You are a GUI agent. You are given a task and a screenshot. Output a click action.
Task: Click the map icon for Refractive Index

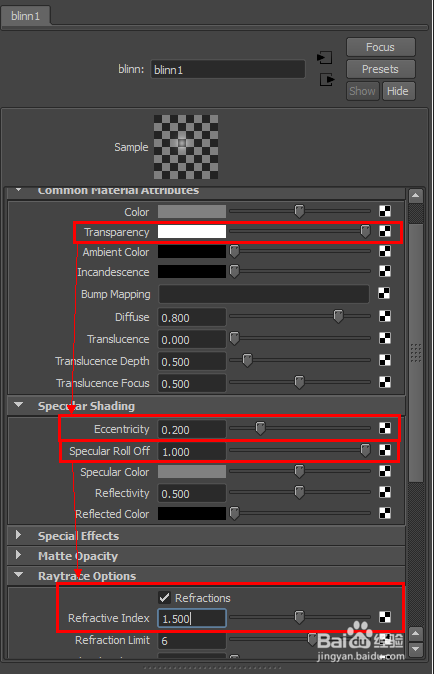pyautogui.click(x=385, y=617)
